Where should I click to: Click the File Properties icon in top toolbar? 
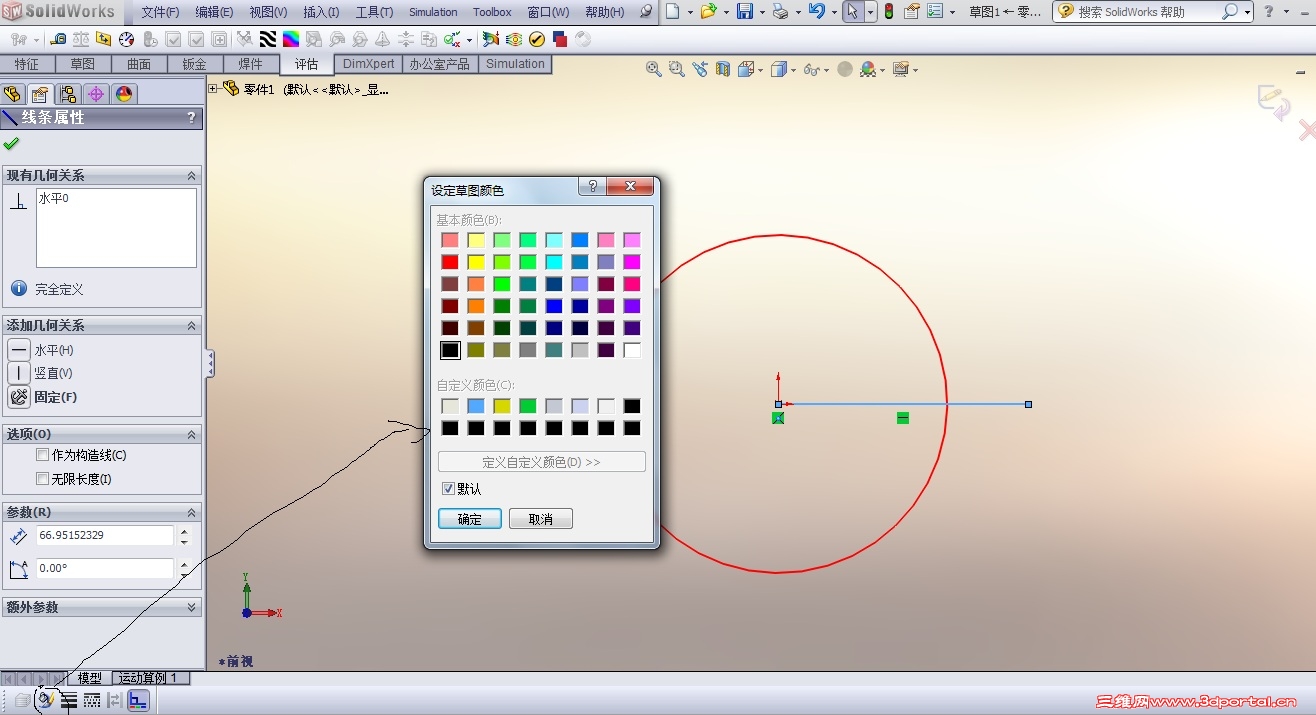click(x=912, y=12)
